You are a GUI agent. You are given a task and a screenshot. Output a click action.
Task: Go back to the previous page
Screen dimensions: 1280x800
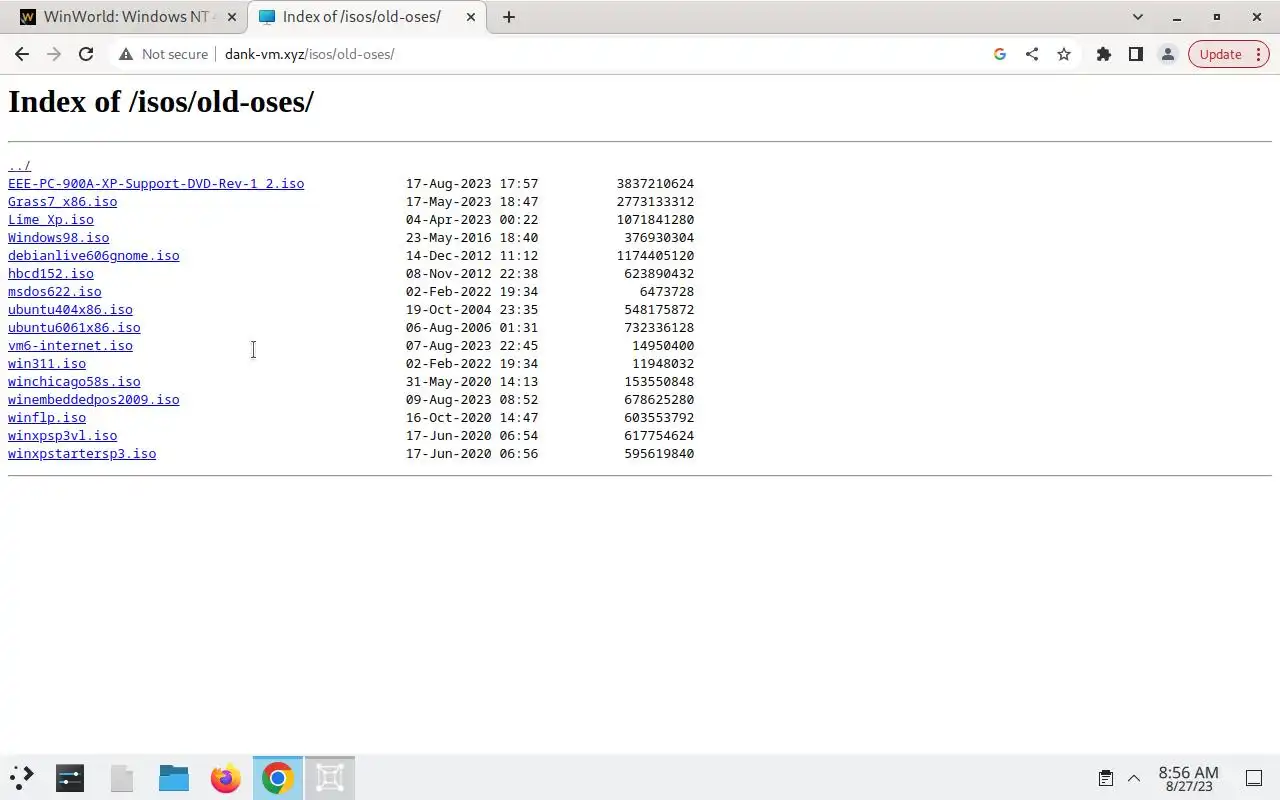(22, 54)
